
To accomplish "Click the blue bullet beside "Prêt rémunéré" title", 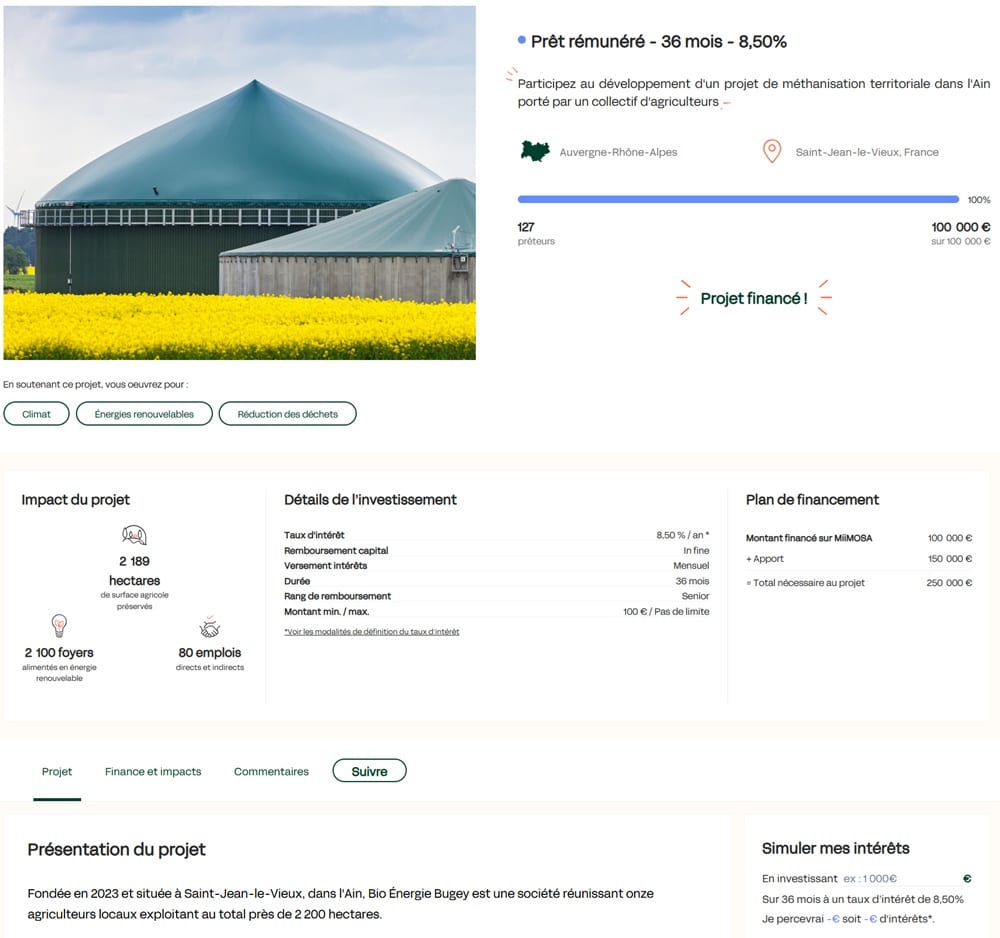I will pyautogui.click(x=519, y=40).
